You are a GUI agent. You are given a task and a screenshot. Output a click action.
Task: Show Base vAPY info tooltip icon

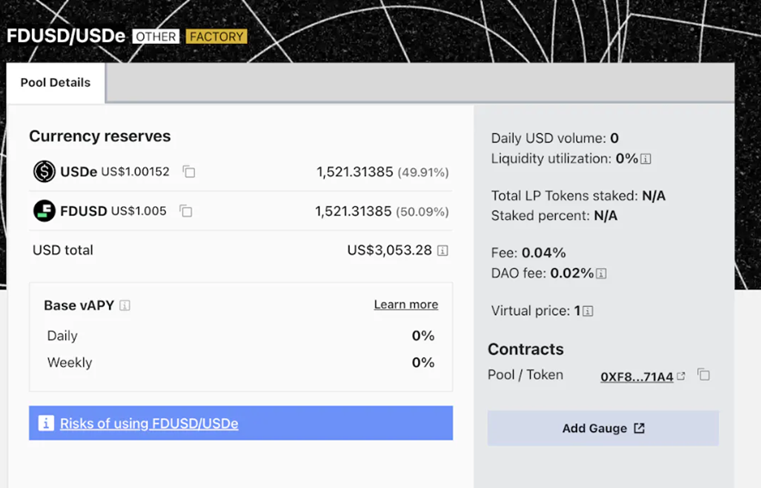tap(125, 305)
